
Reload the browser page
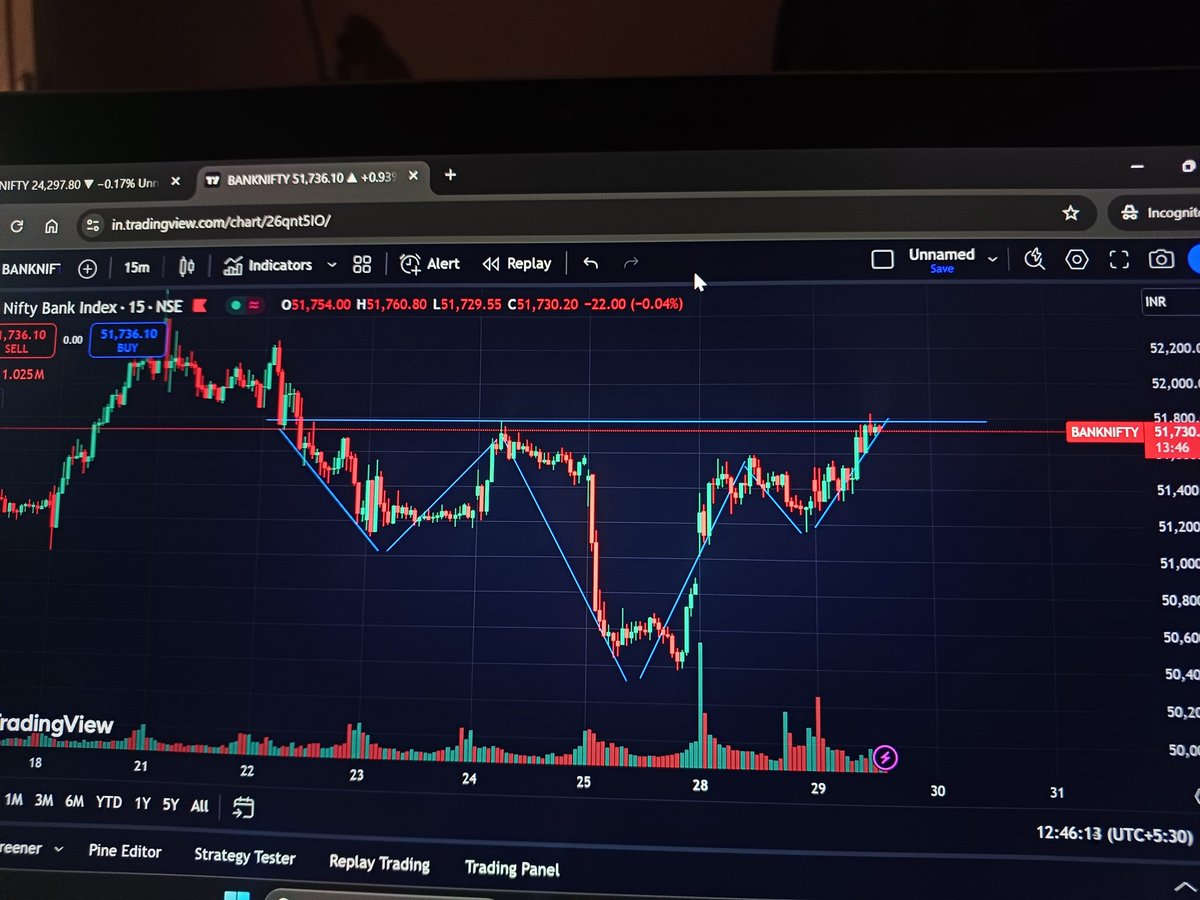16,226
